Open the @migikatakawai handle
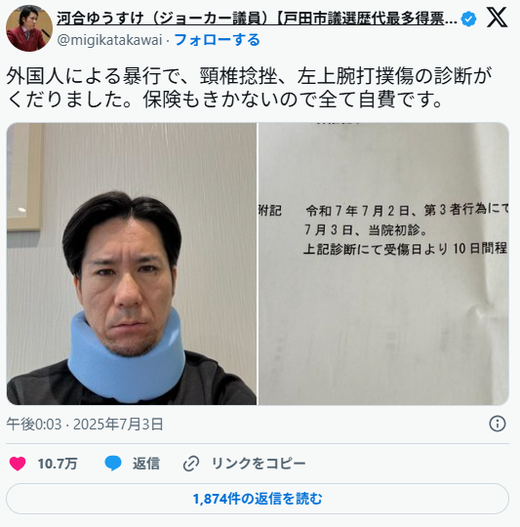This screenshot has width=520, height=527. tap(110, 40)
